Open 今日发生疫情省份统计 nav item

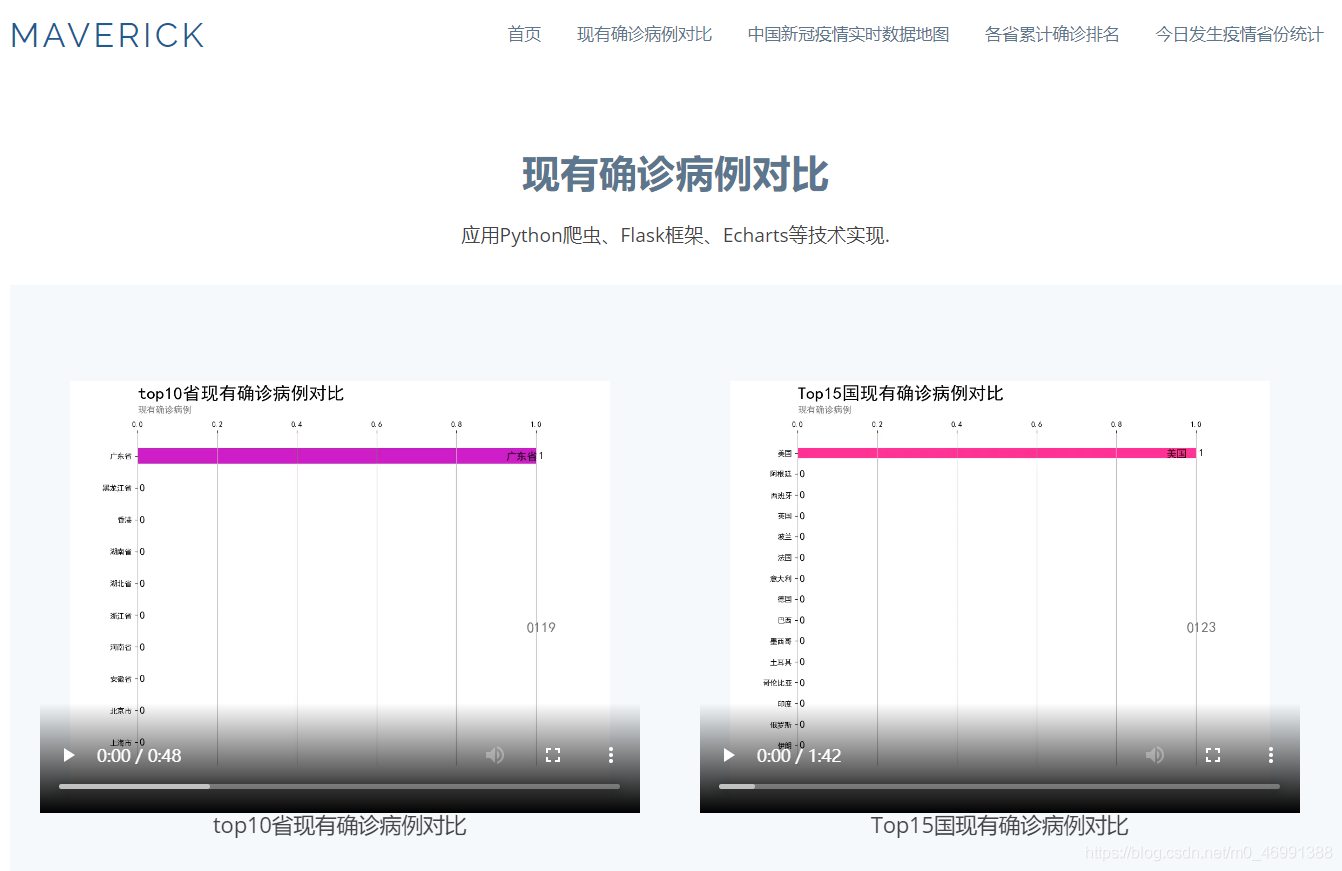tap(1240, 35)
